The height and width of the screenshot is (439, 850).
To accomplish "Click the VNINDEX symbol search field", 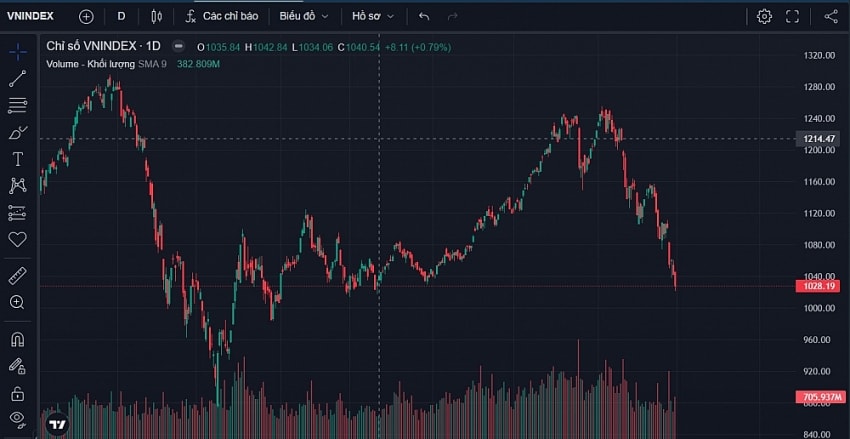I will [x=30, y=16].
